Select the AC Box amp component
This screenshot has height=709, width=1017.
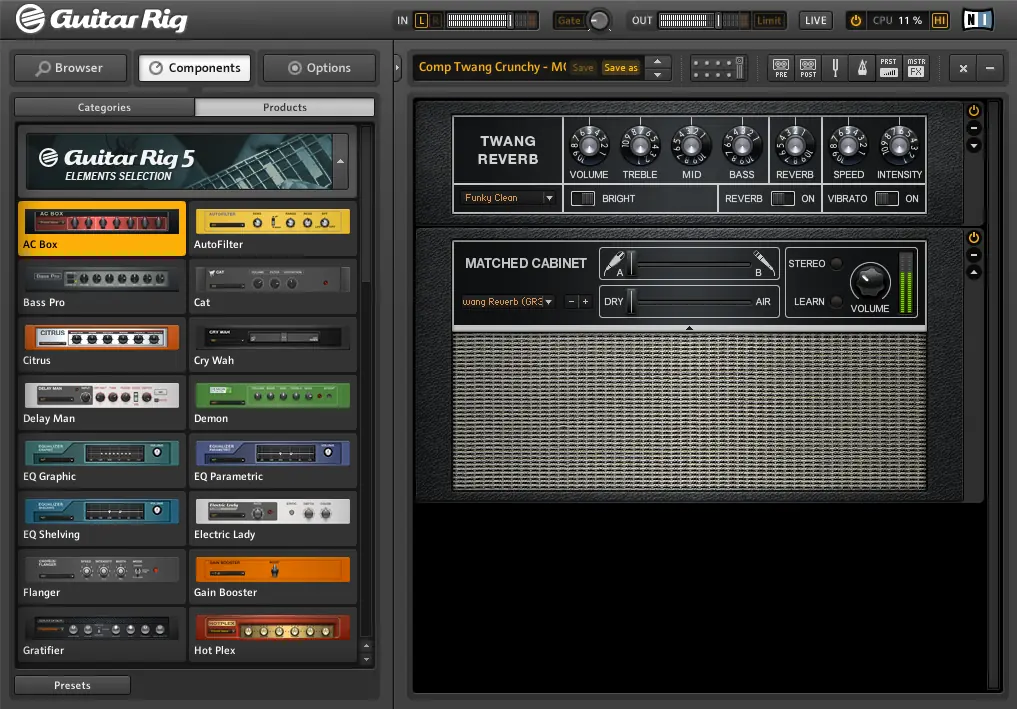tap(102, 228)
